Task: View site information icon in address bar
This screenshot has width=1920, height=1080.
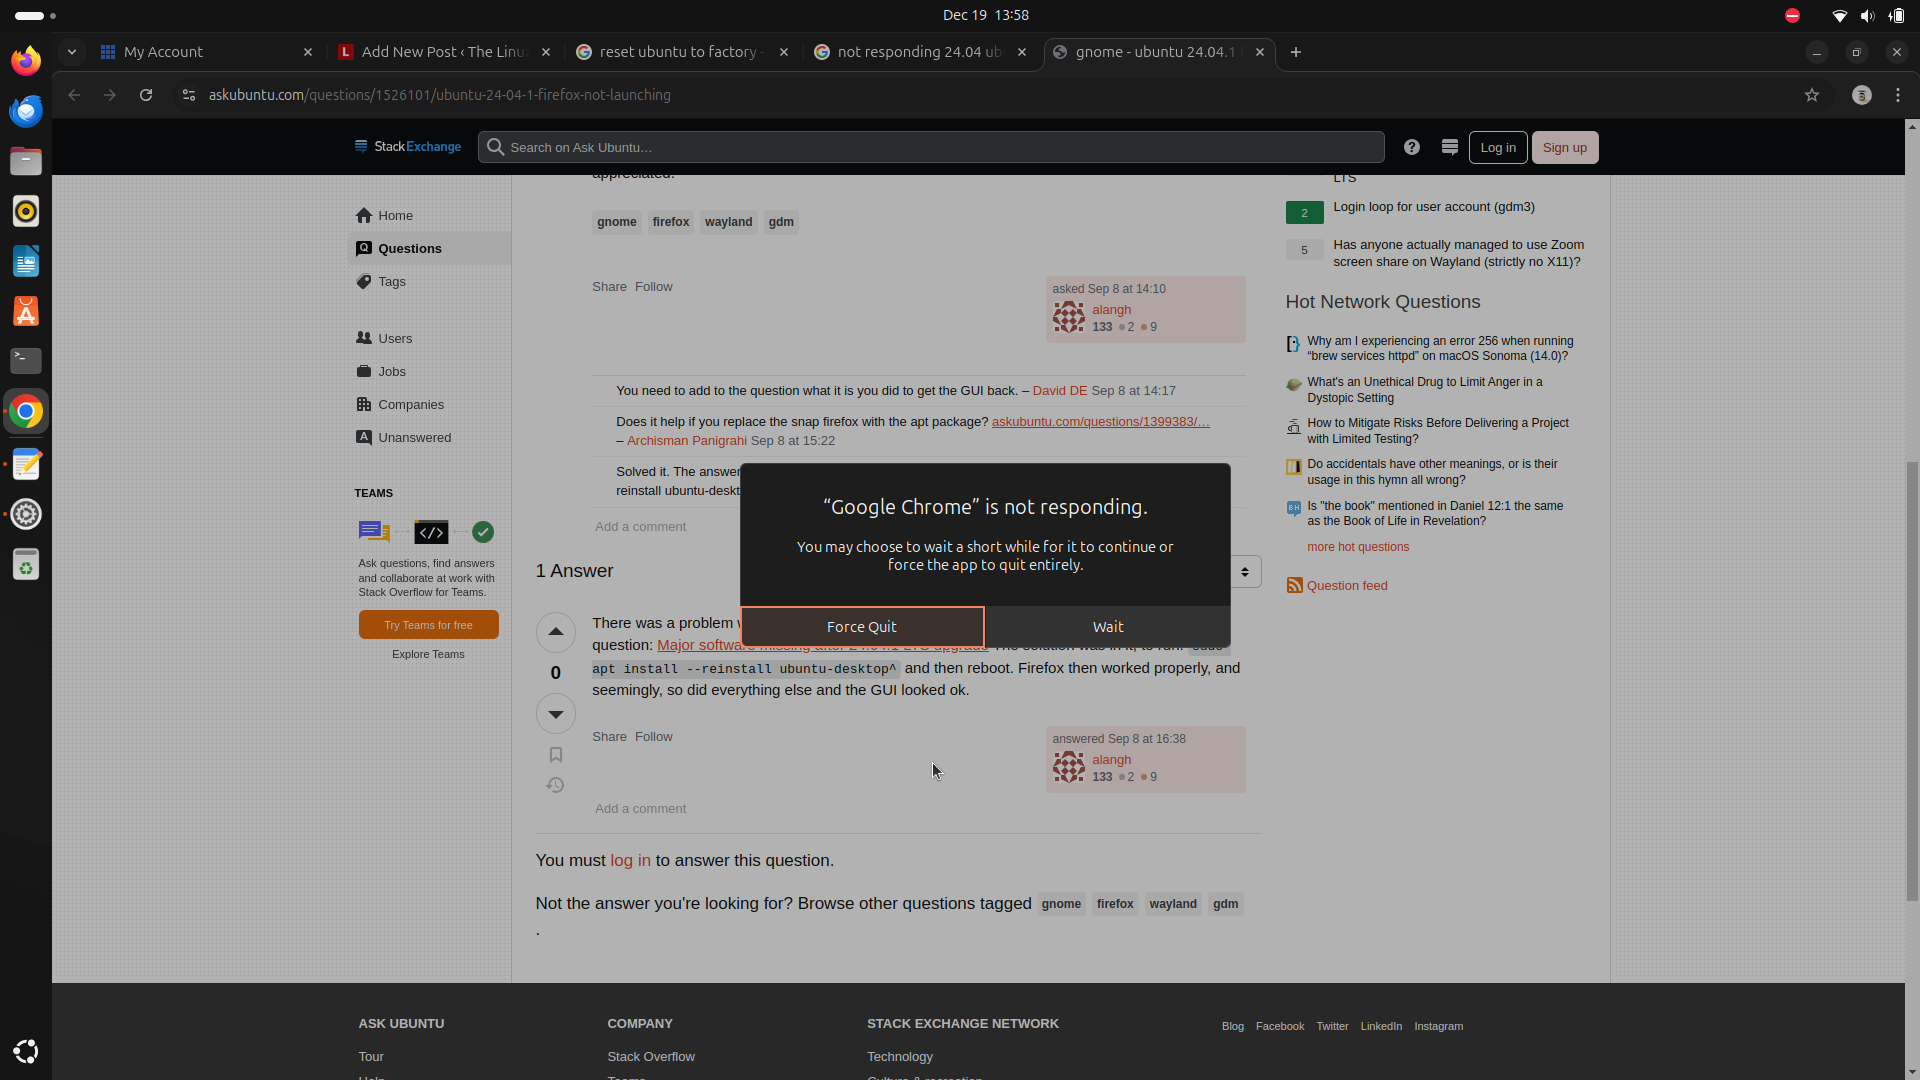Action: [x=188, y=95]
